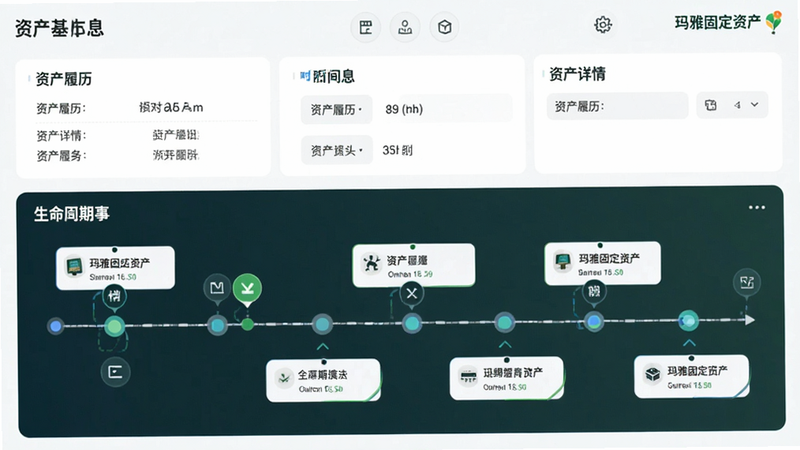Click the 资产详情 panel heading
This screenshot has width=800, height=450.
click(577, 74)
